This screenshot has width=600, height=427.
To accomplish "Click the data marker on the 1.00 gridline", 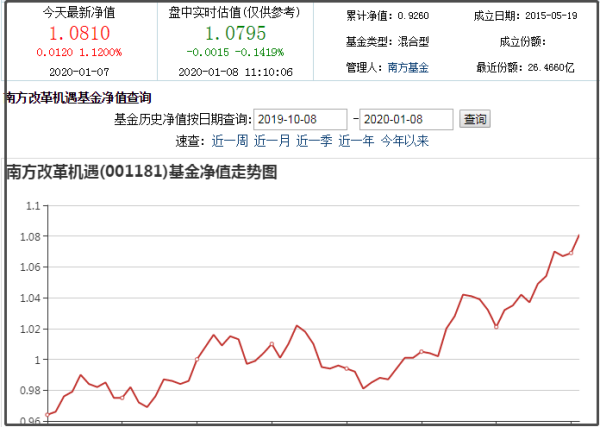I will 196,359.
